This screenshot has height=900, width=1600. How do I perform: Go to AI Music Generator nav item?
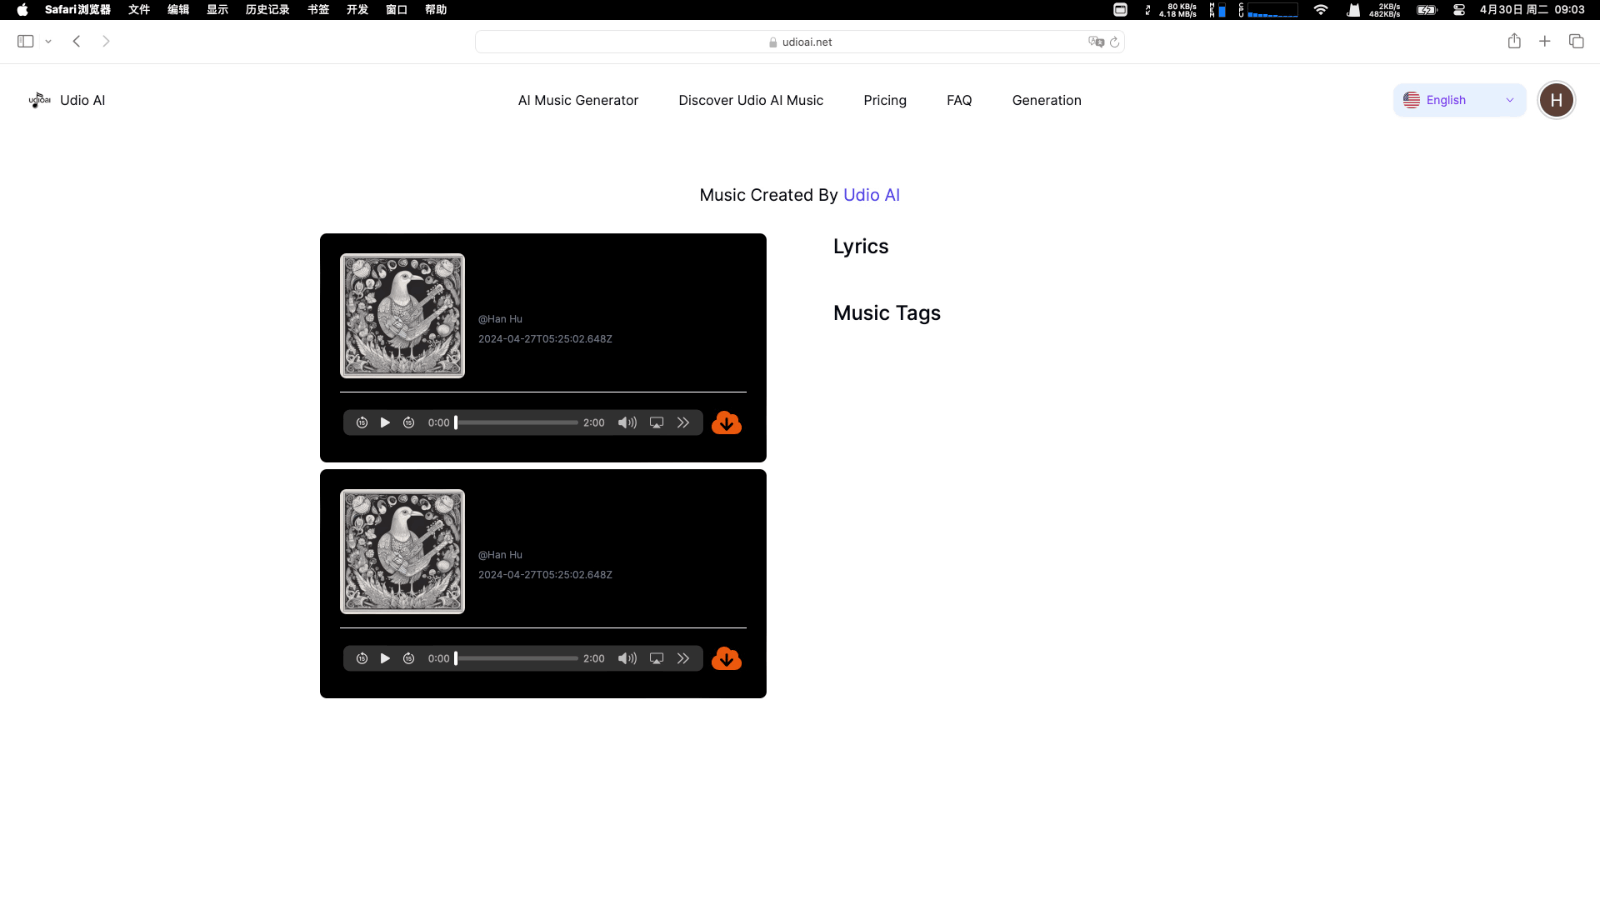578,100
